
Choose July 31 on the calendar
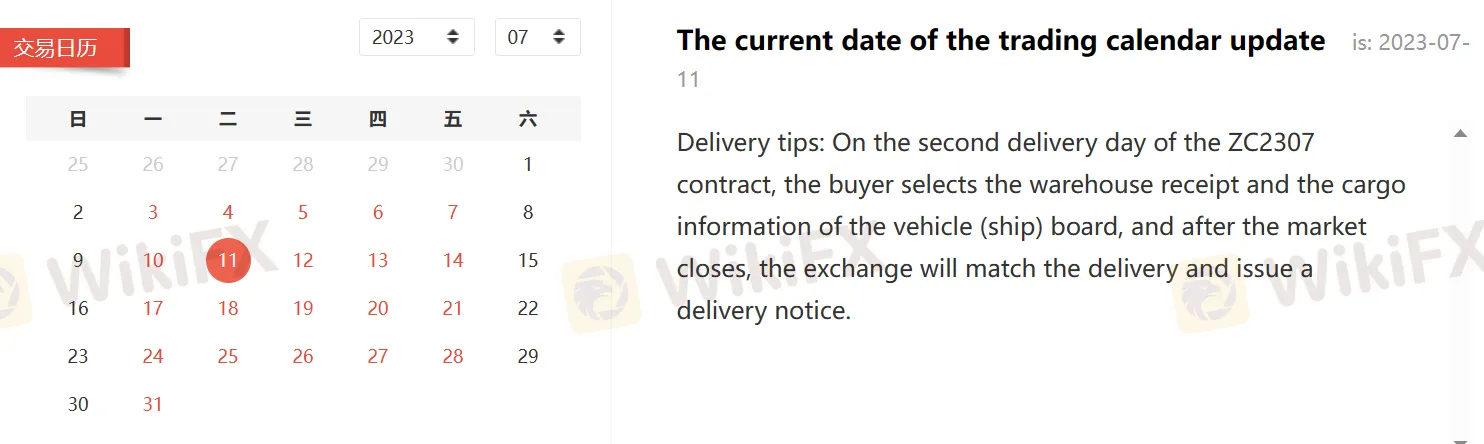(x=153, y=404)
